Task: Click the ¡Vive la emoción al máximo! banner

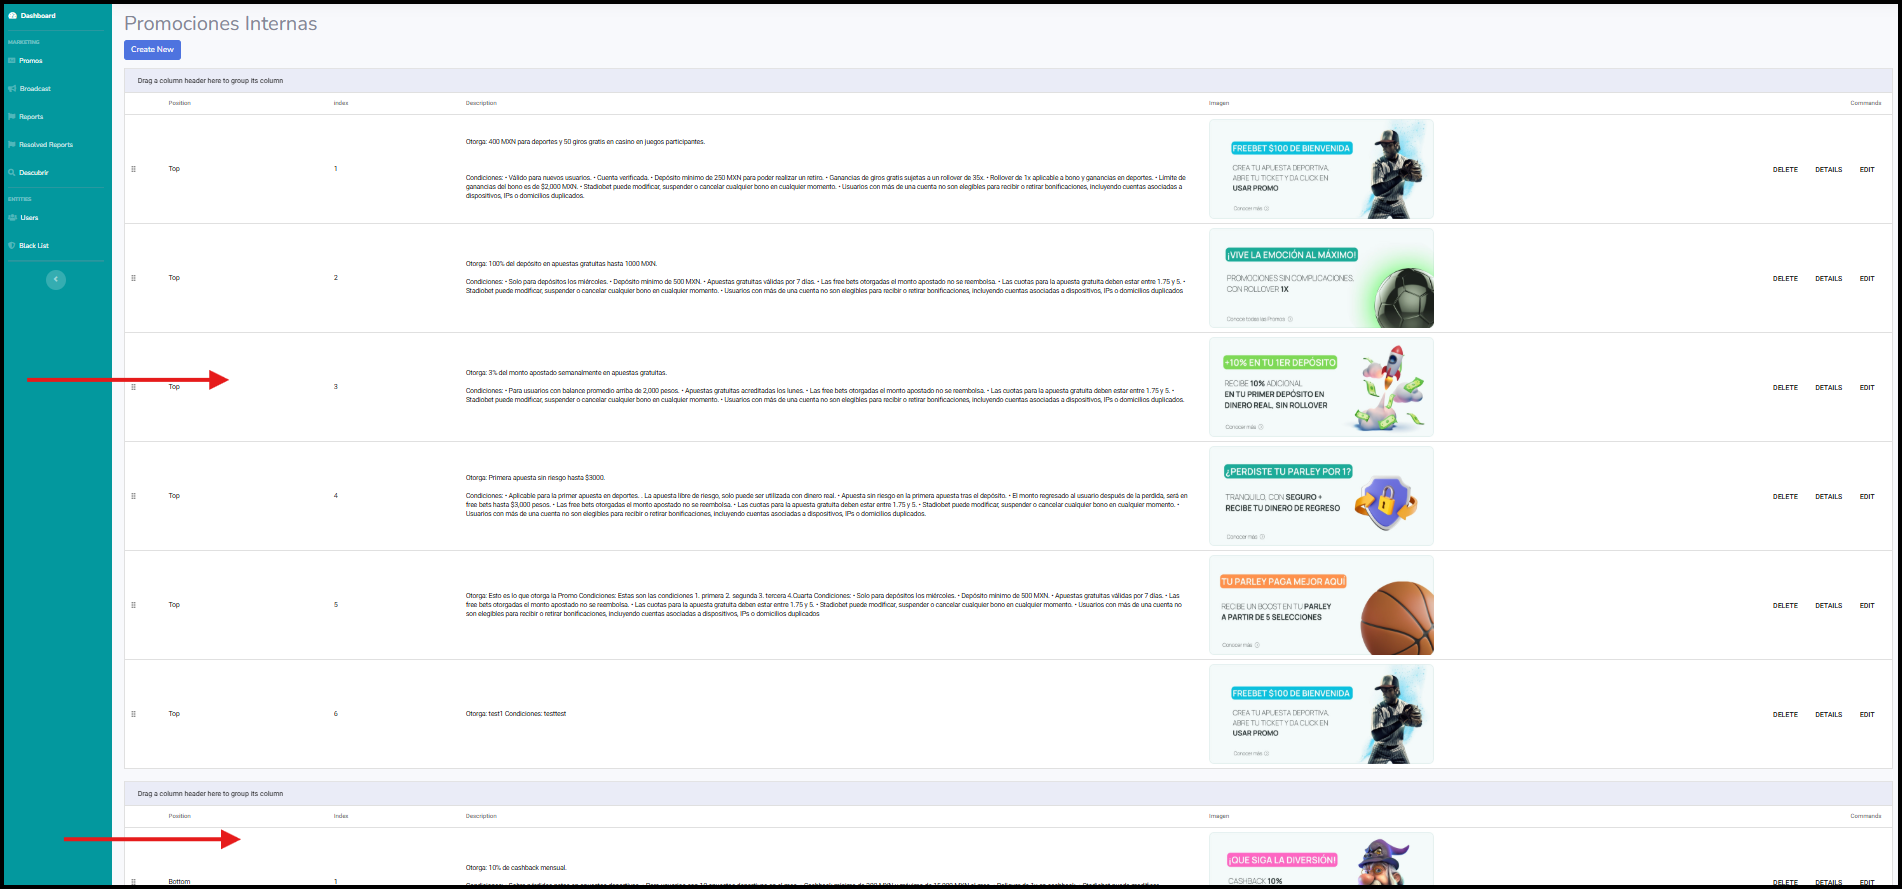Action: tap(1321, 278)
